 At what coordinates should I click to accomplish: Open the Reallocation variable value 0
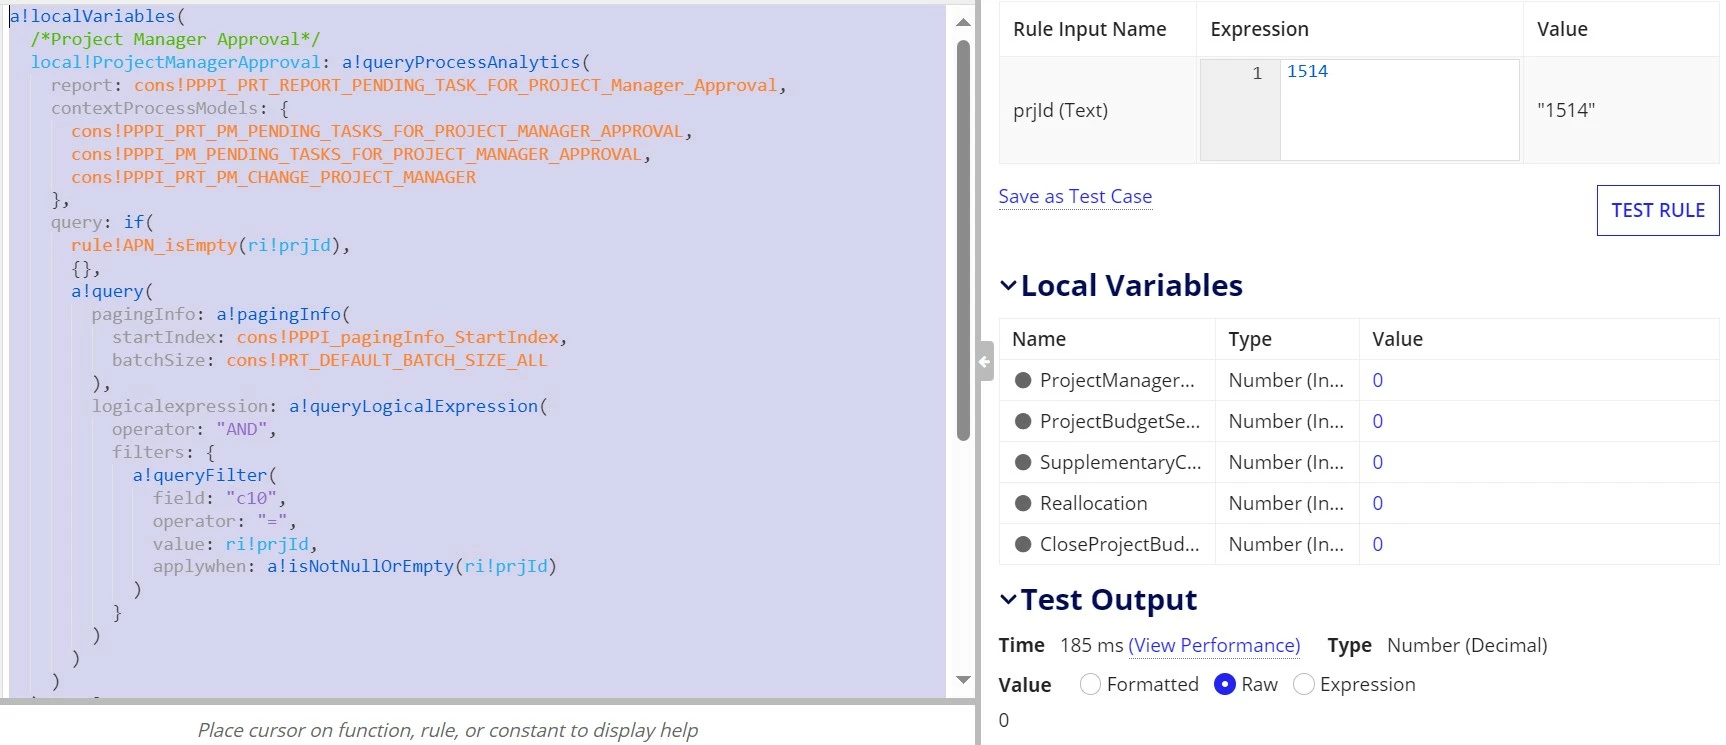click(1378, 503)
